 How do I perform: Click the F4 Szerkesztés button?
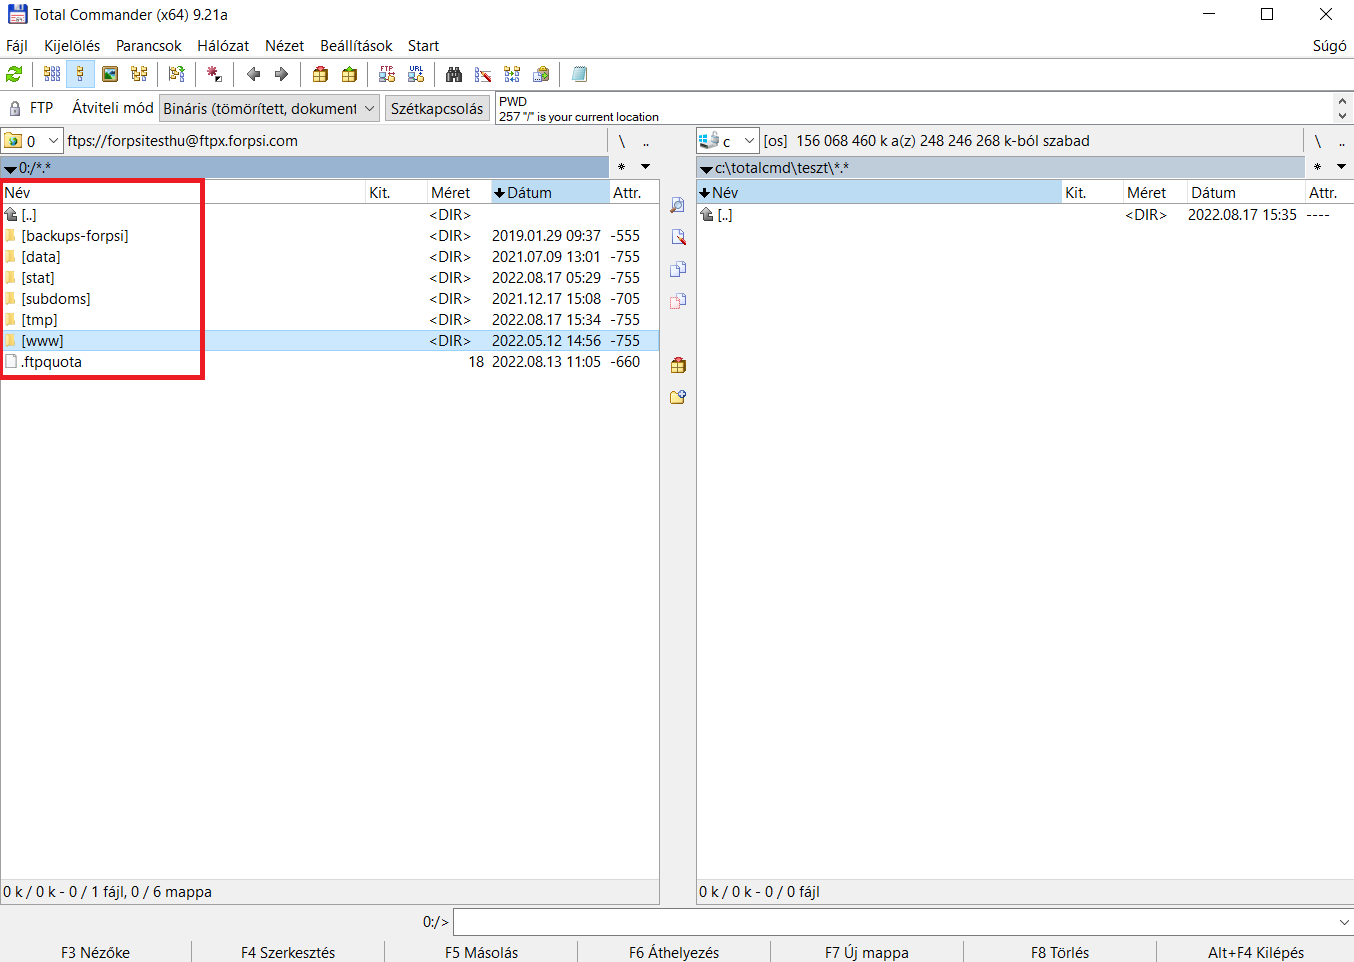[288, 952]
